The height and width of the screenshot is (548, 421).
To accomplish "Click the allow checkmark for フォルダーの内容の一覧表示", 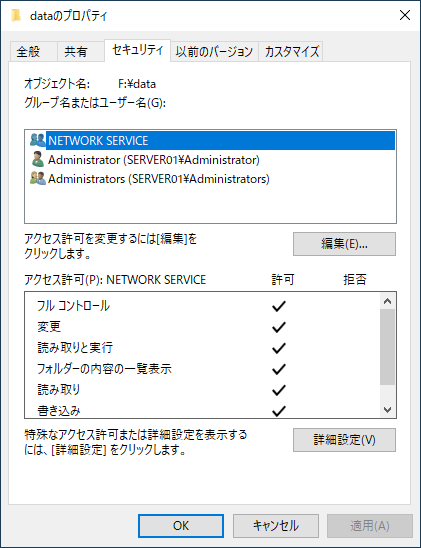I will (x=279, y=369).
